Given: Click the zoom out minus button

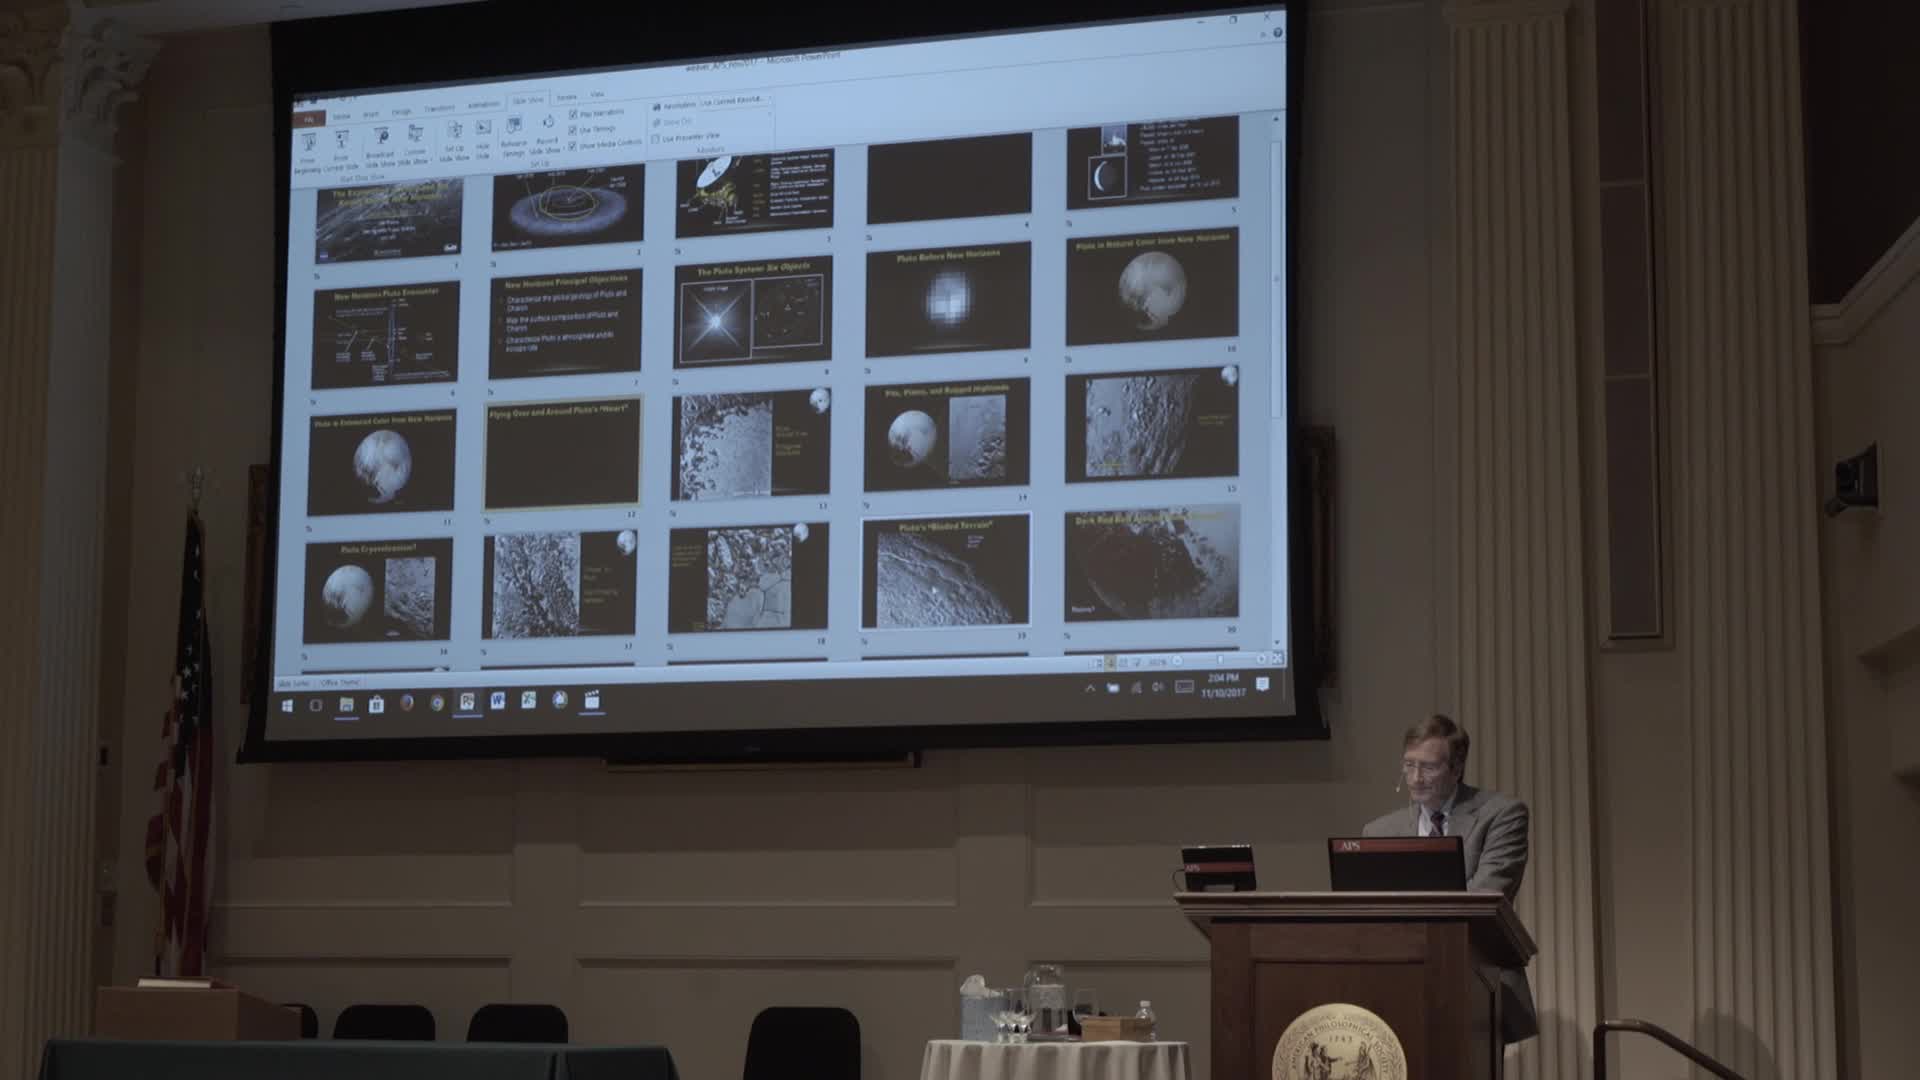Looking at the screenshot, I should [1178, 660].
